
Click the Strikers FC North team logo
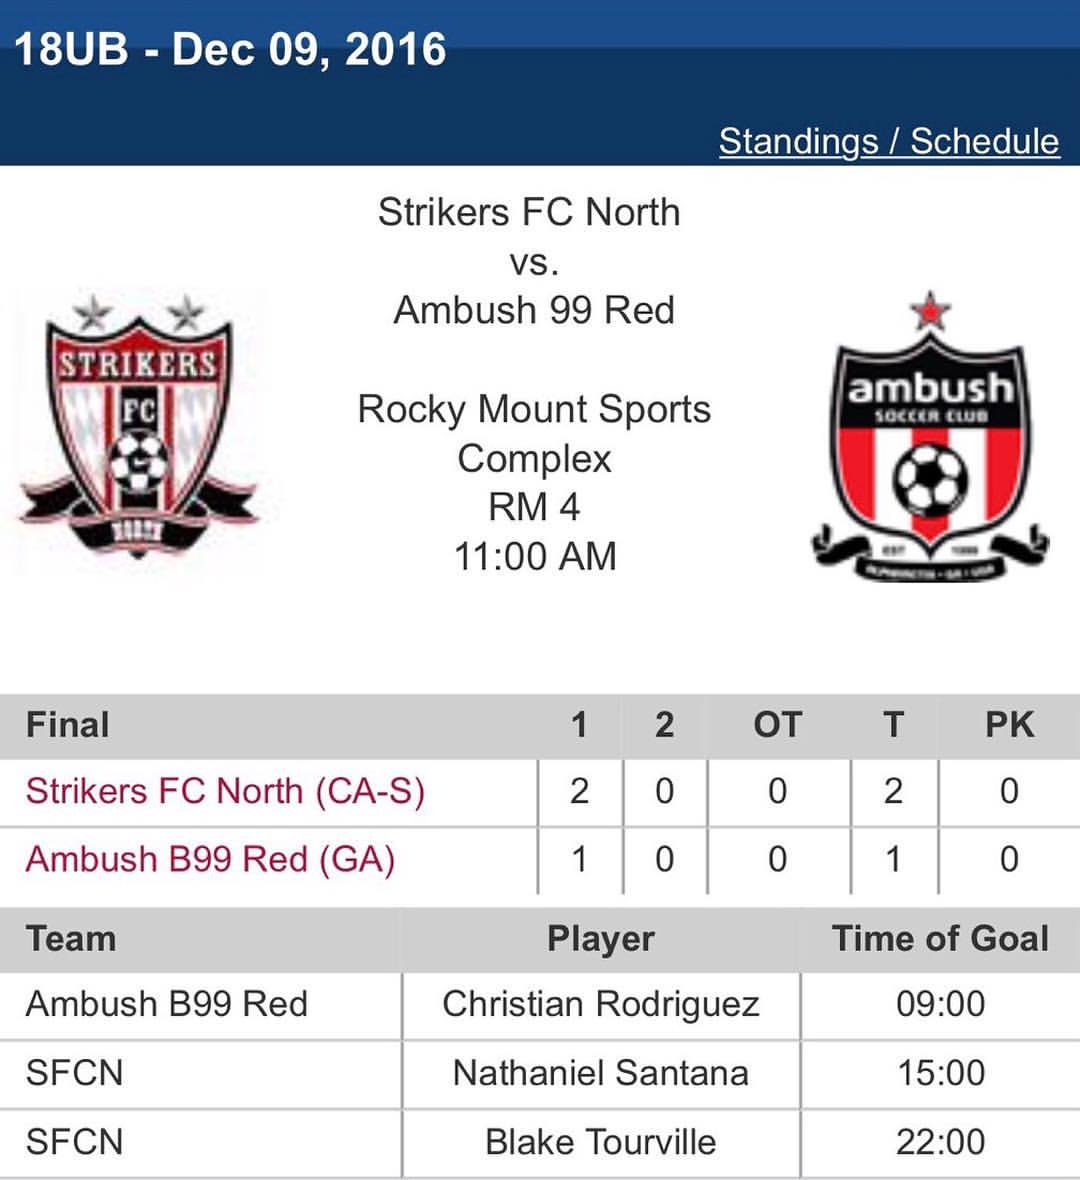pyautogui.click(x=138, y=427)
